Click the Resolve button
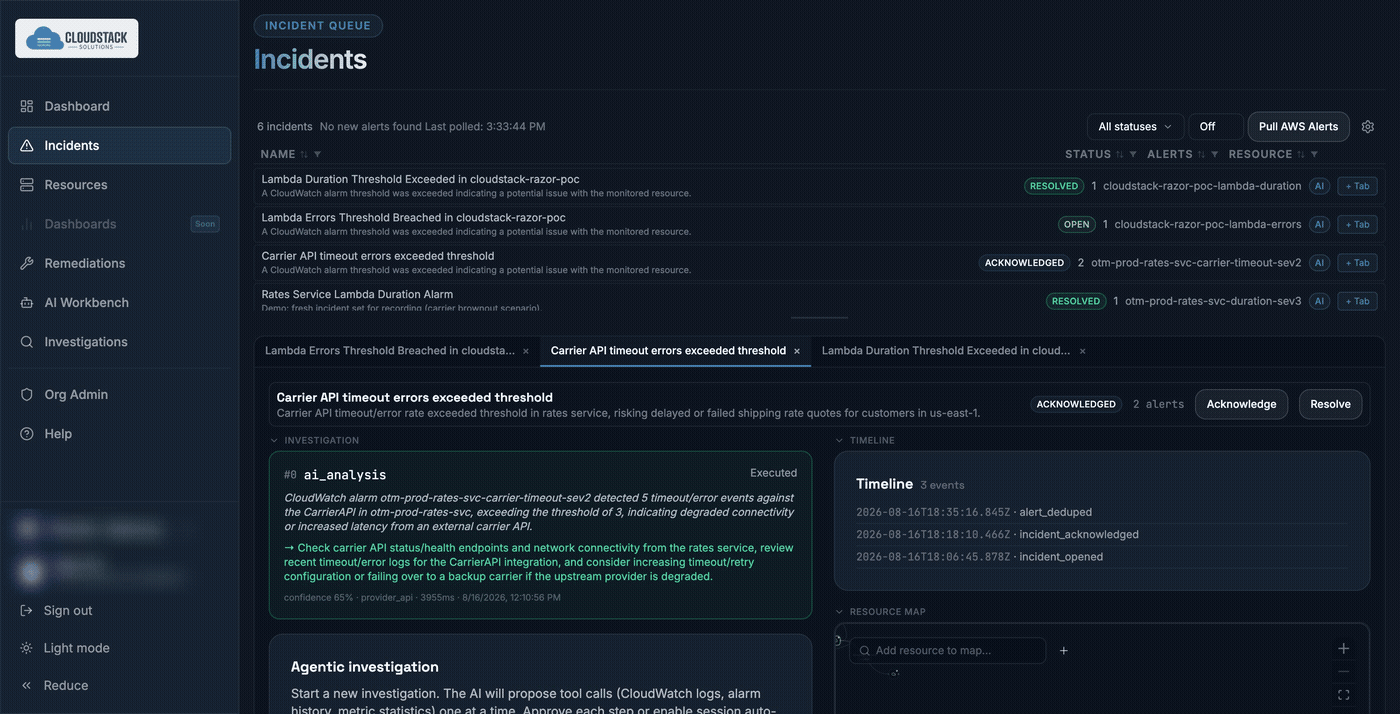1400x714 pixels. (x=1330, y=404)
